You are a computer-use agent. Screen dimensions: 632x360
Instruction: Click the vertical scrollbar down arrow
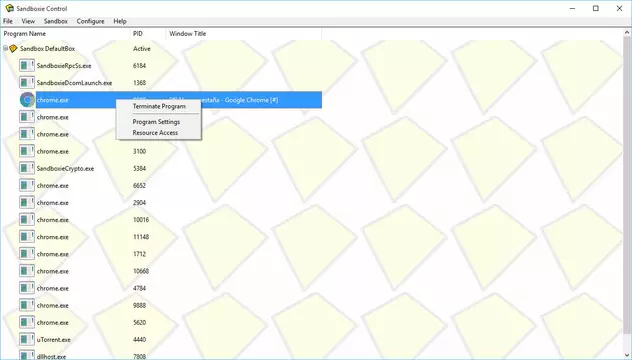click(627, 356)
